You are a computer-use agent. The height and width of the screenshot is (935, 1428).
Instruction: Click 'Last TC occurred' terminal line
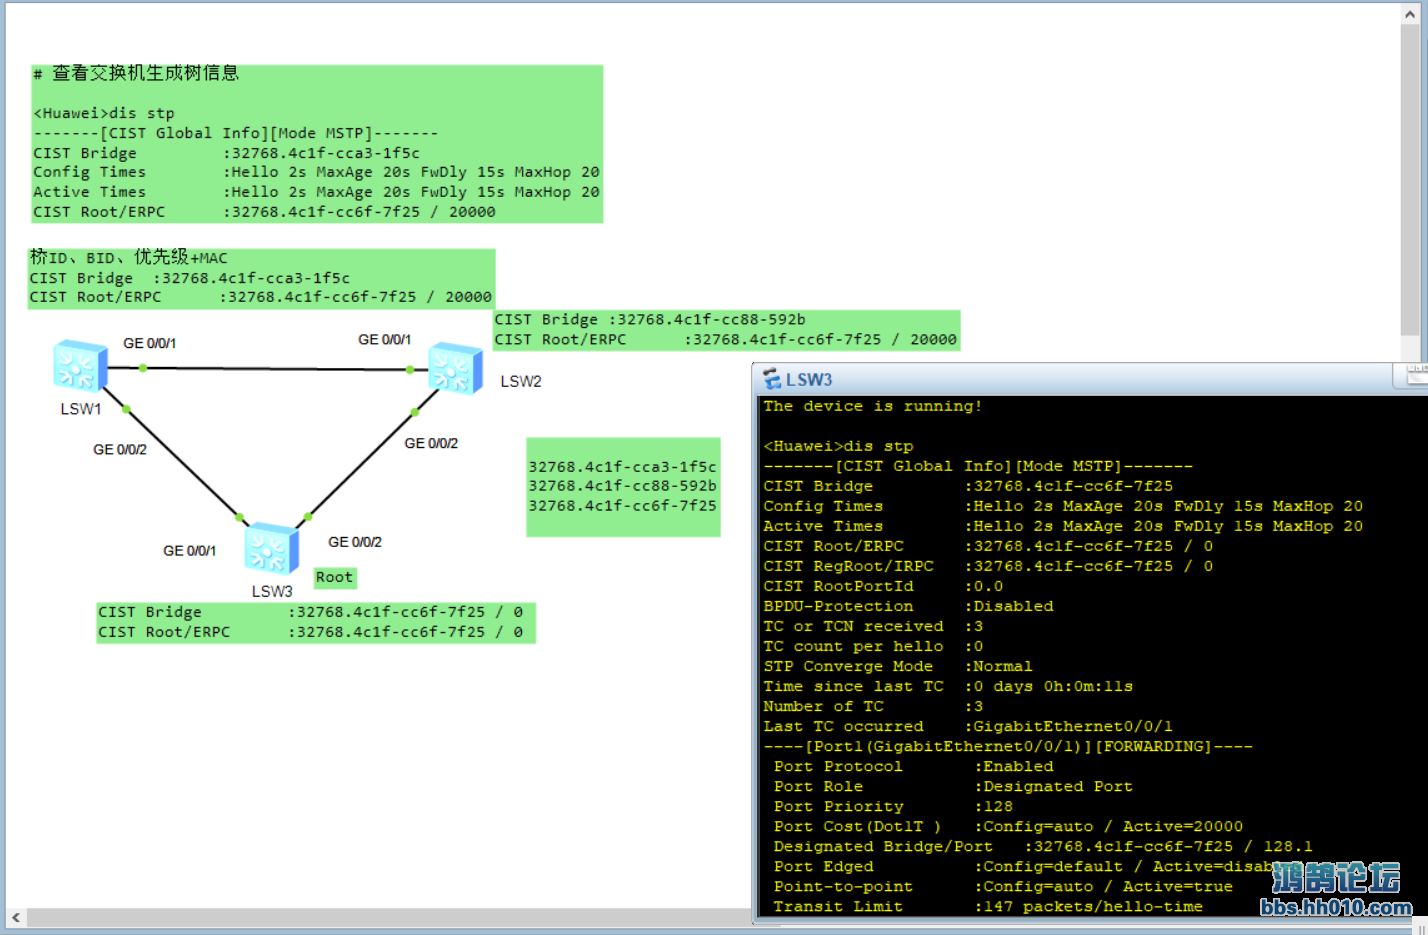tap(968, 726)
